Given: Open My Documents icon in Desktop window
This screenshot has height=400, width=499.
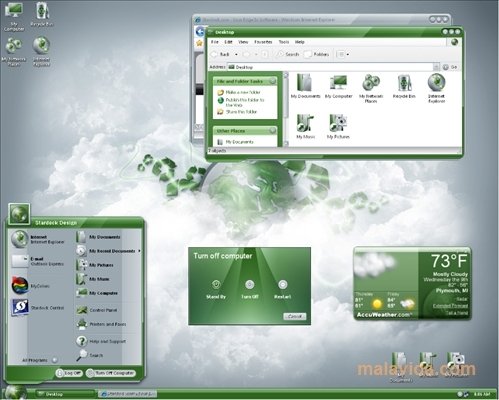Looking at the screenshot, I should click(x=305, y=86).
